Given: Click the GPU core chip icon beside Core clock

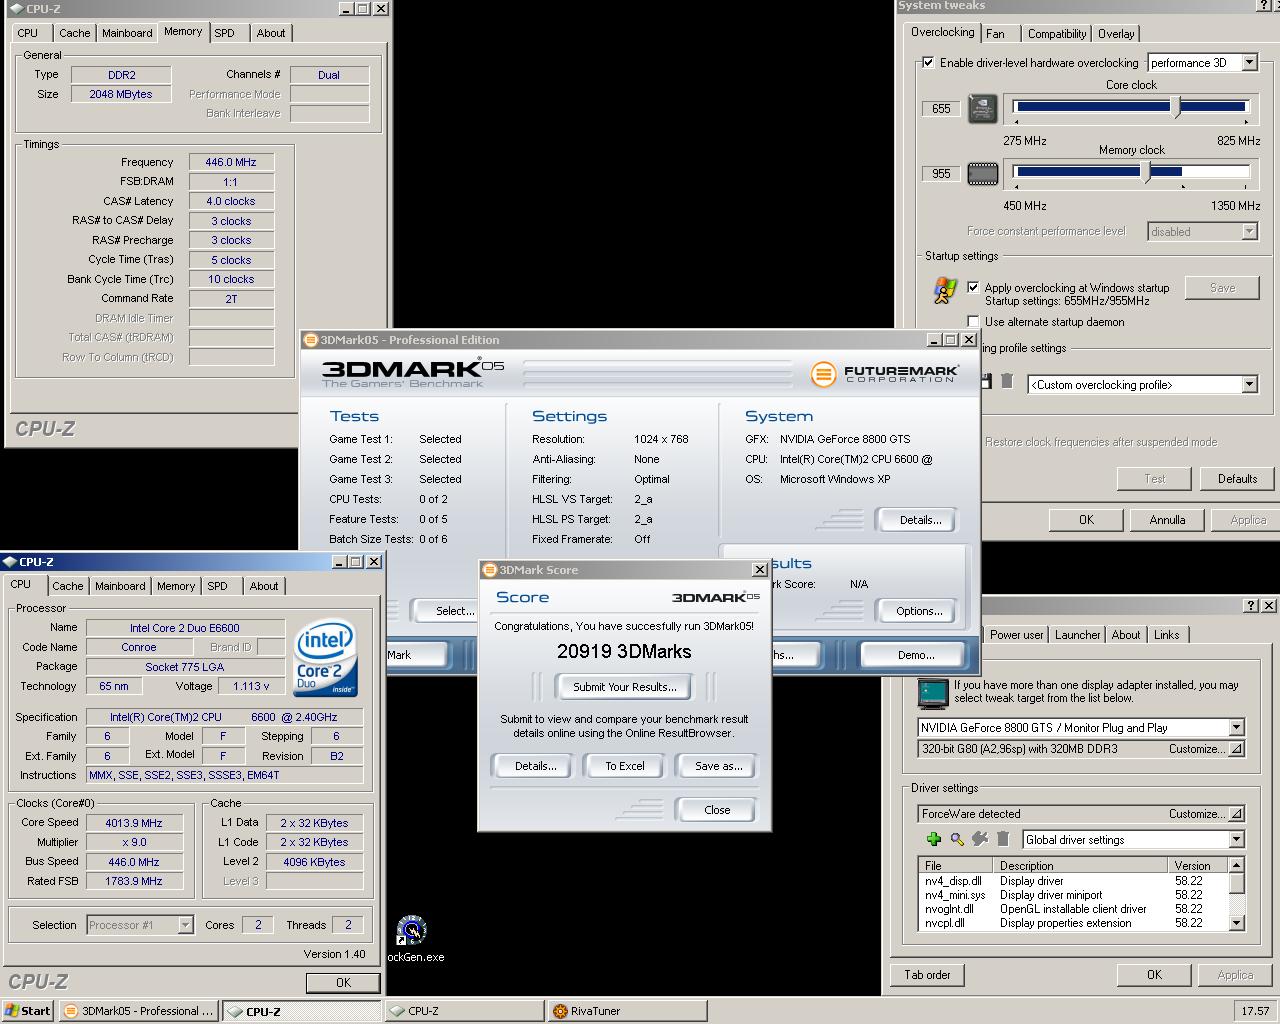Looking at the screenshot, I should click(983, 109).
